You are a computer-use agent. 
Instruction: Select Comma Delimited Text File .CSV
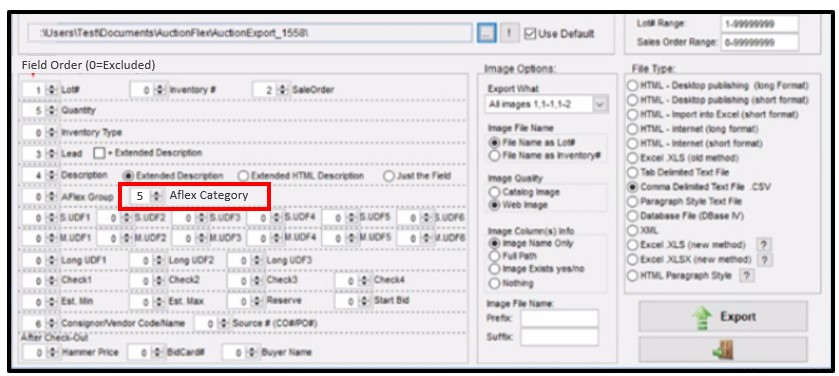(633, 187)
